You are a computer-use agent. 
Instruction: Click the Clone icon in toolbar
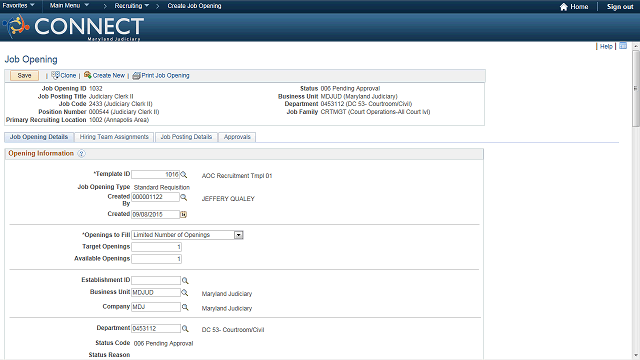[56, 75]
